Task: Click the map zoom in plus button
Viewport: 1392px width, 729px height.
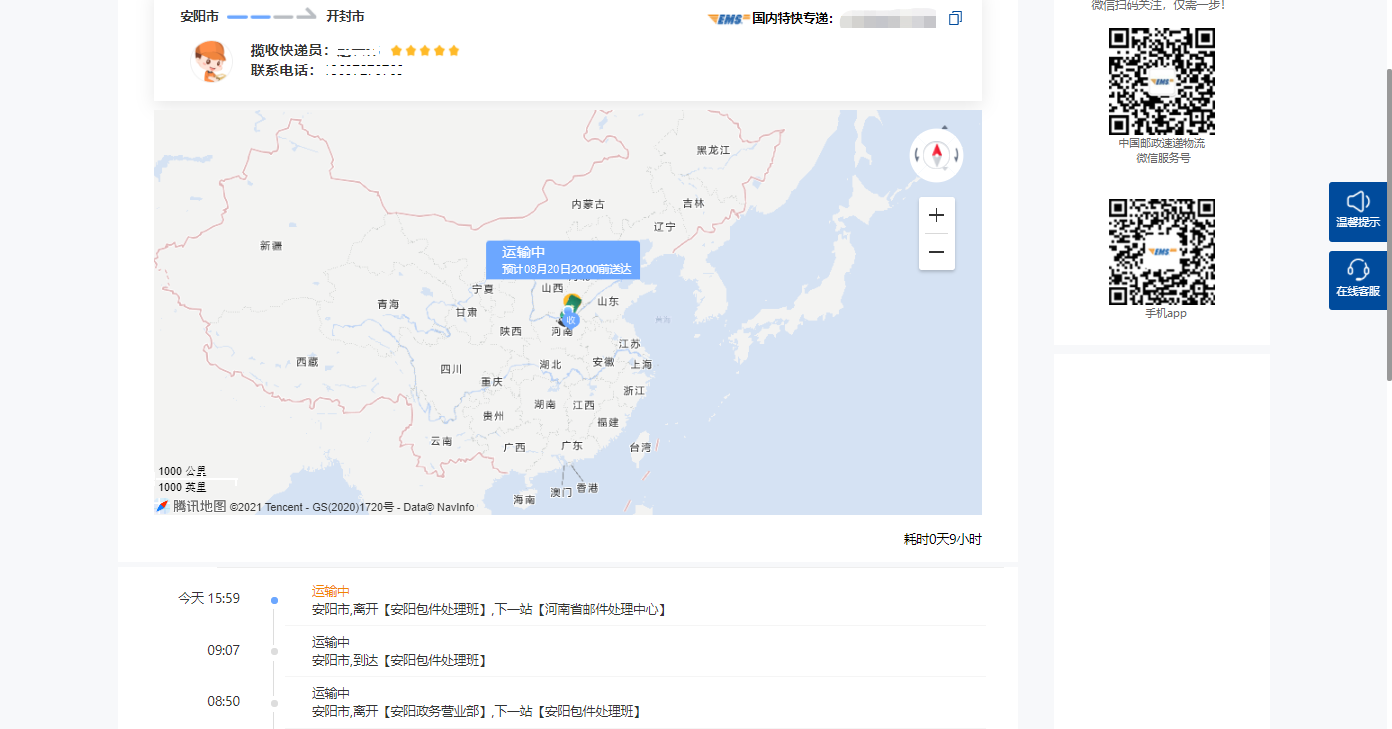Action: 936,215
